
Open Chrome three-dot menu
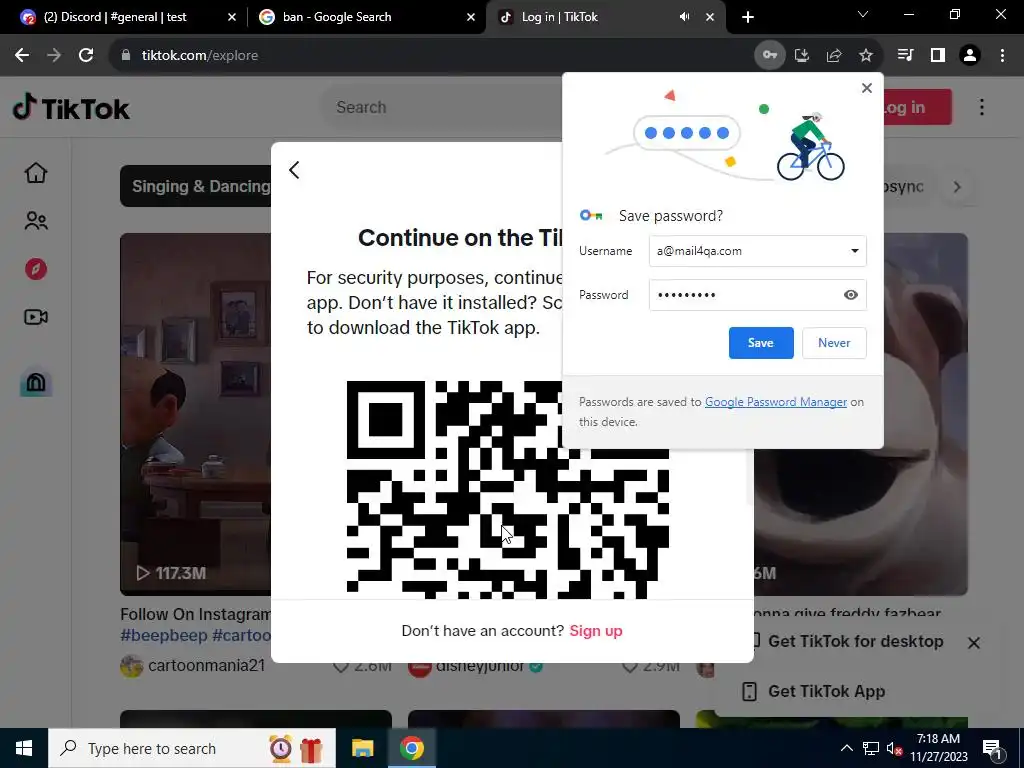click(1002, 56)
